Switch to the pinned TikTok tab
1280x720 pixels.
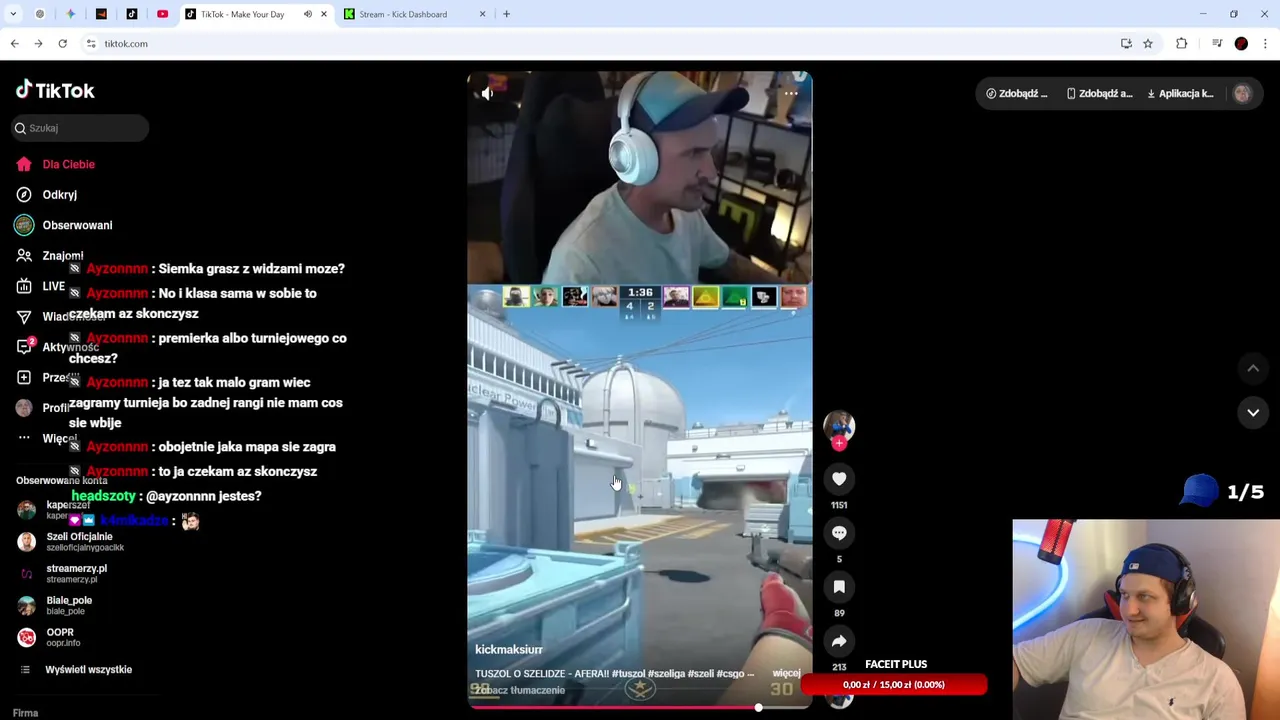tap(132, 14)
